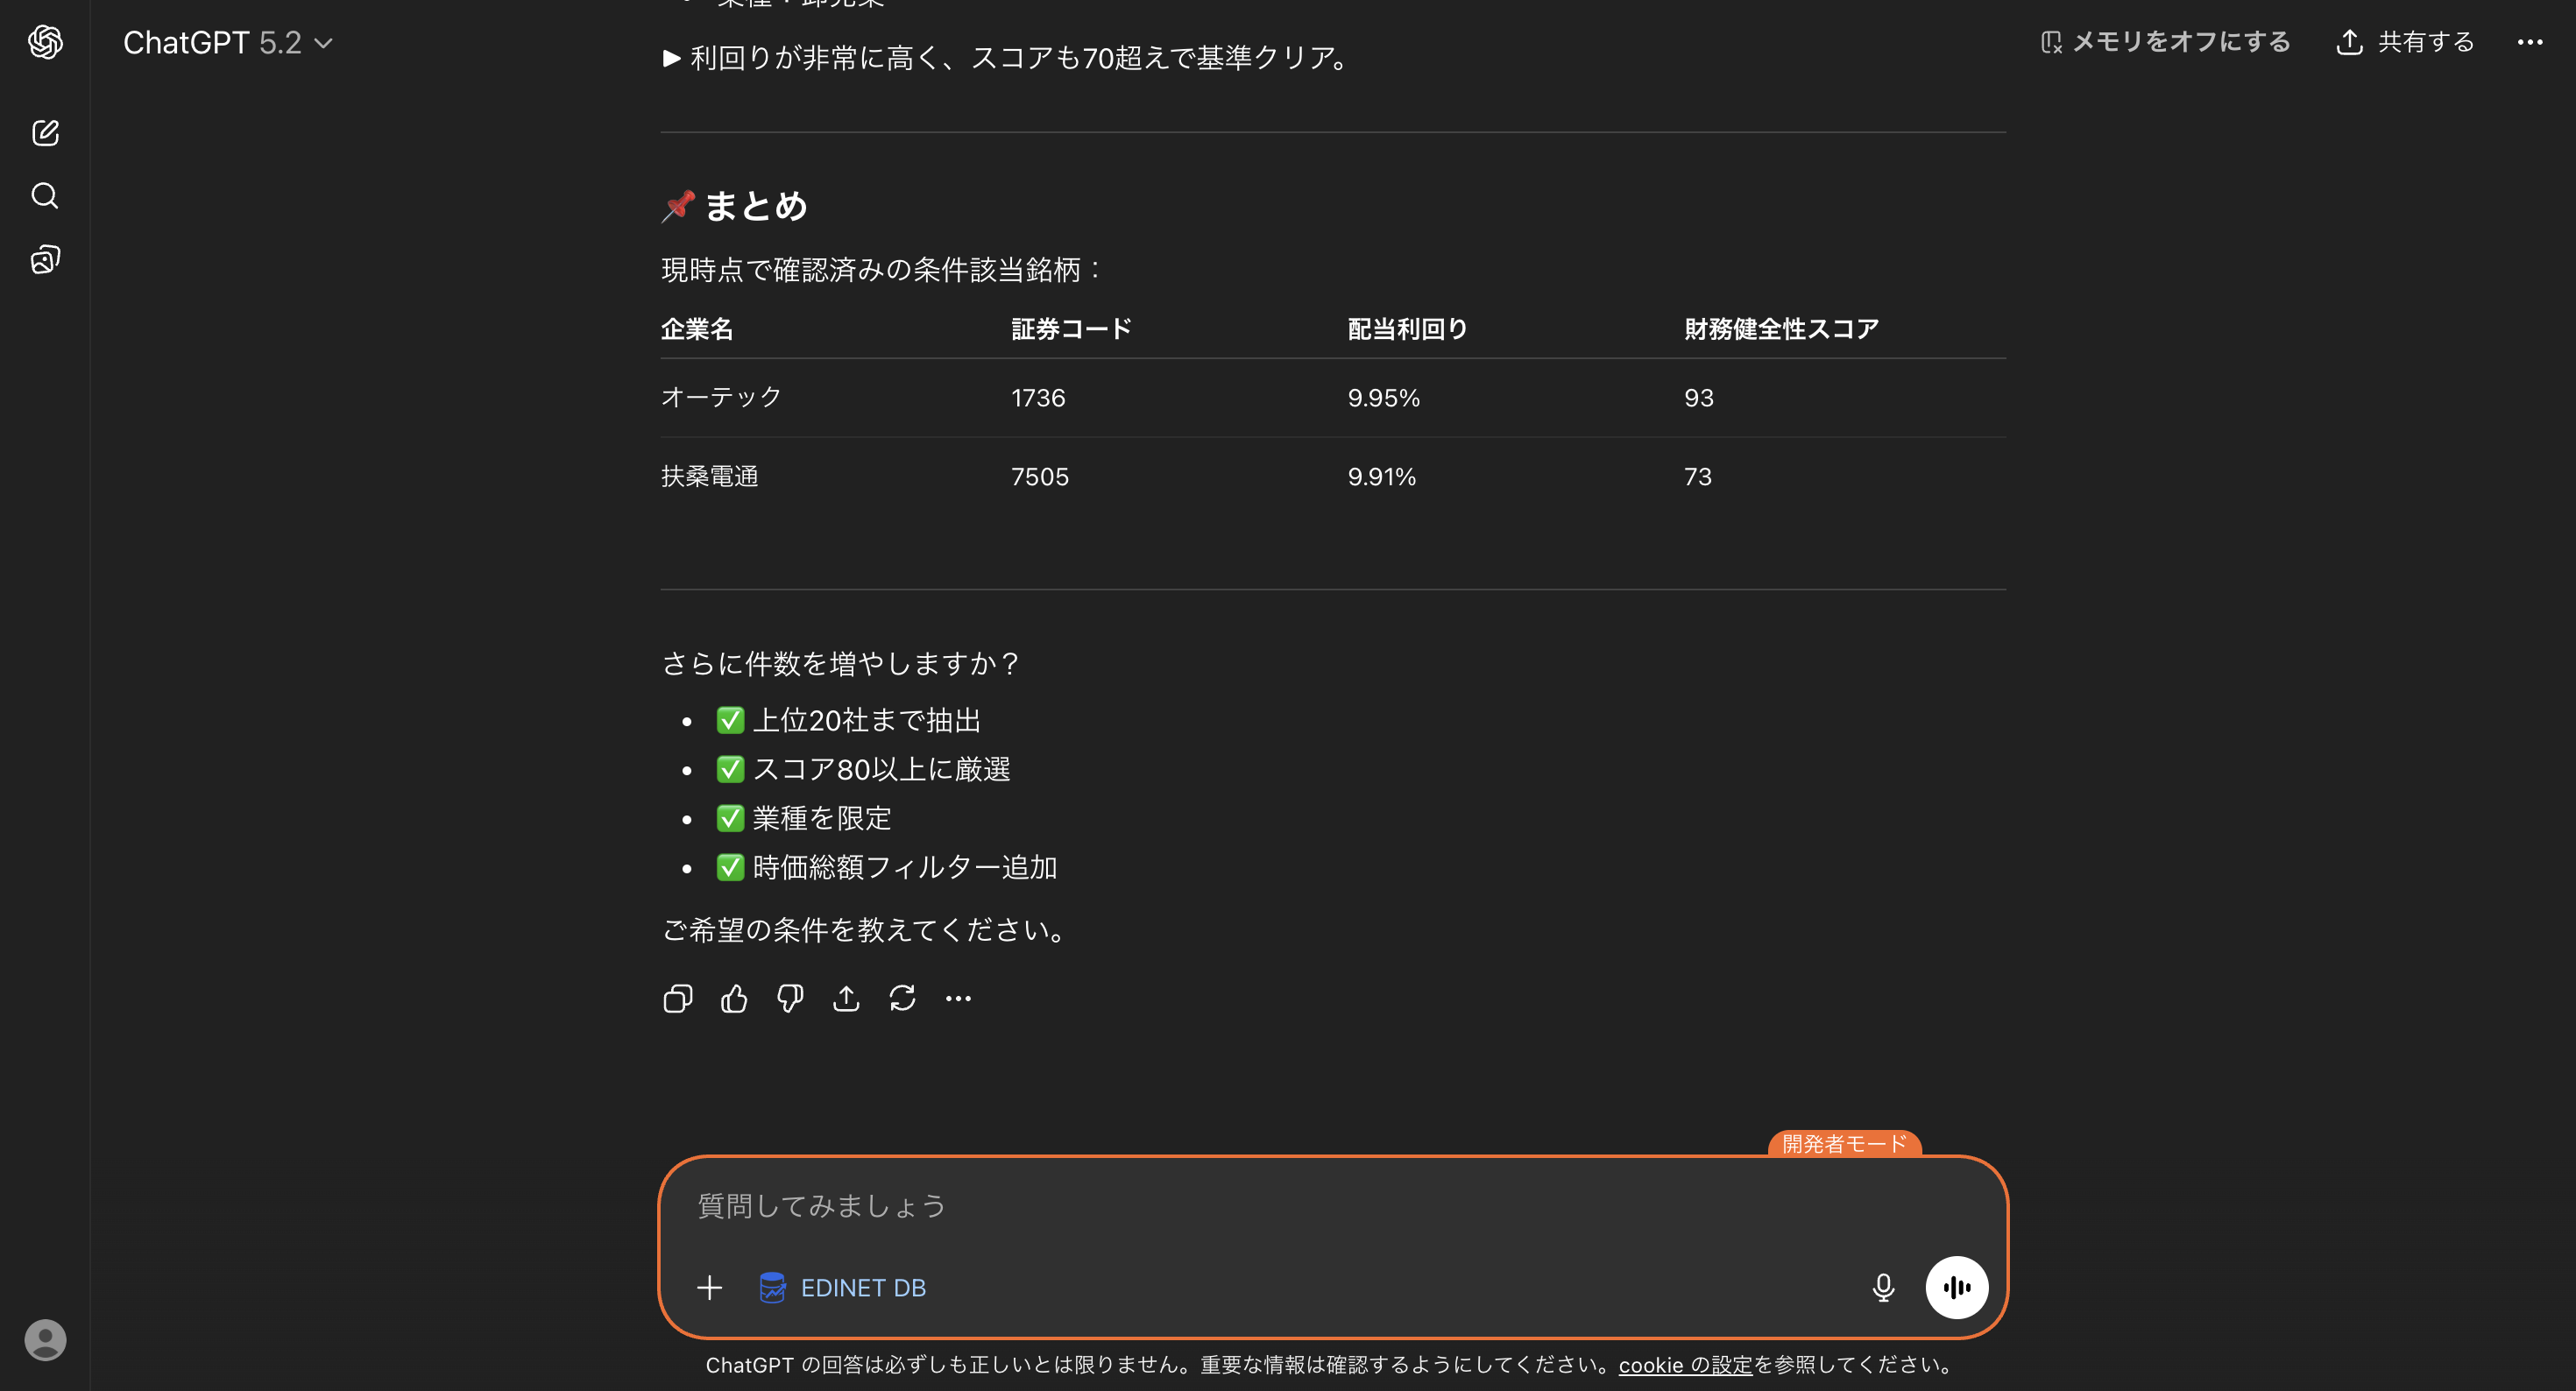Open the library from sidebar
Viewport: 2576px width, 1391px height.
(44, 259)
